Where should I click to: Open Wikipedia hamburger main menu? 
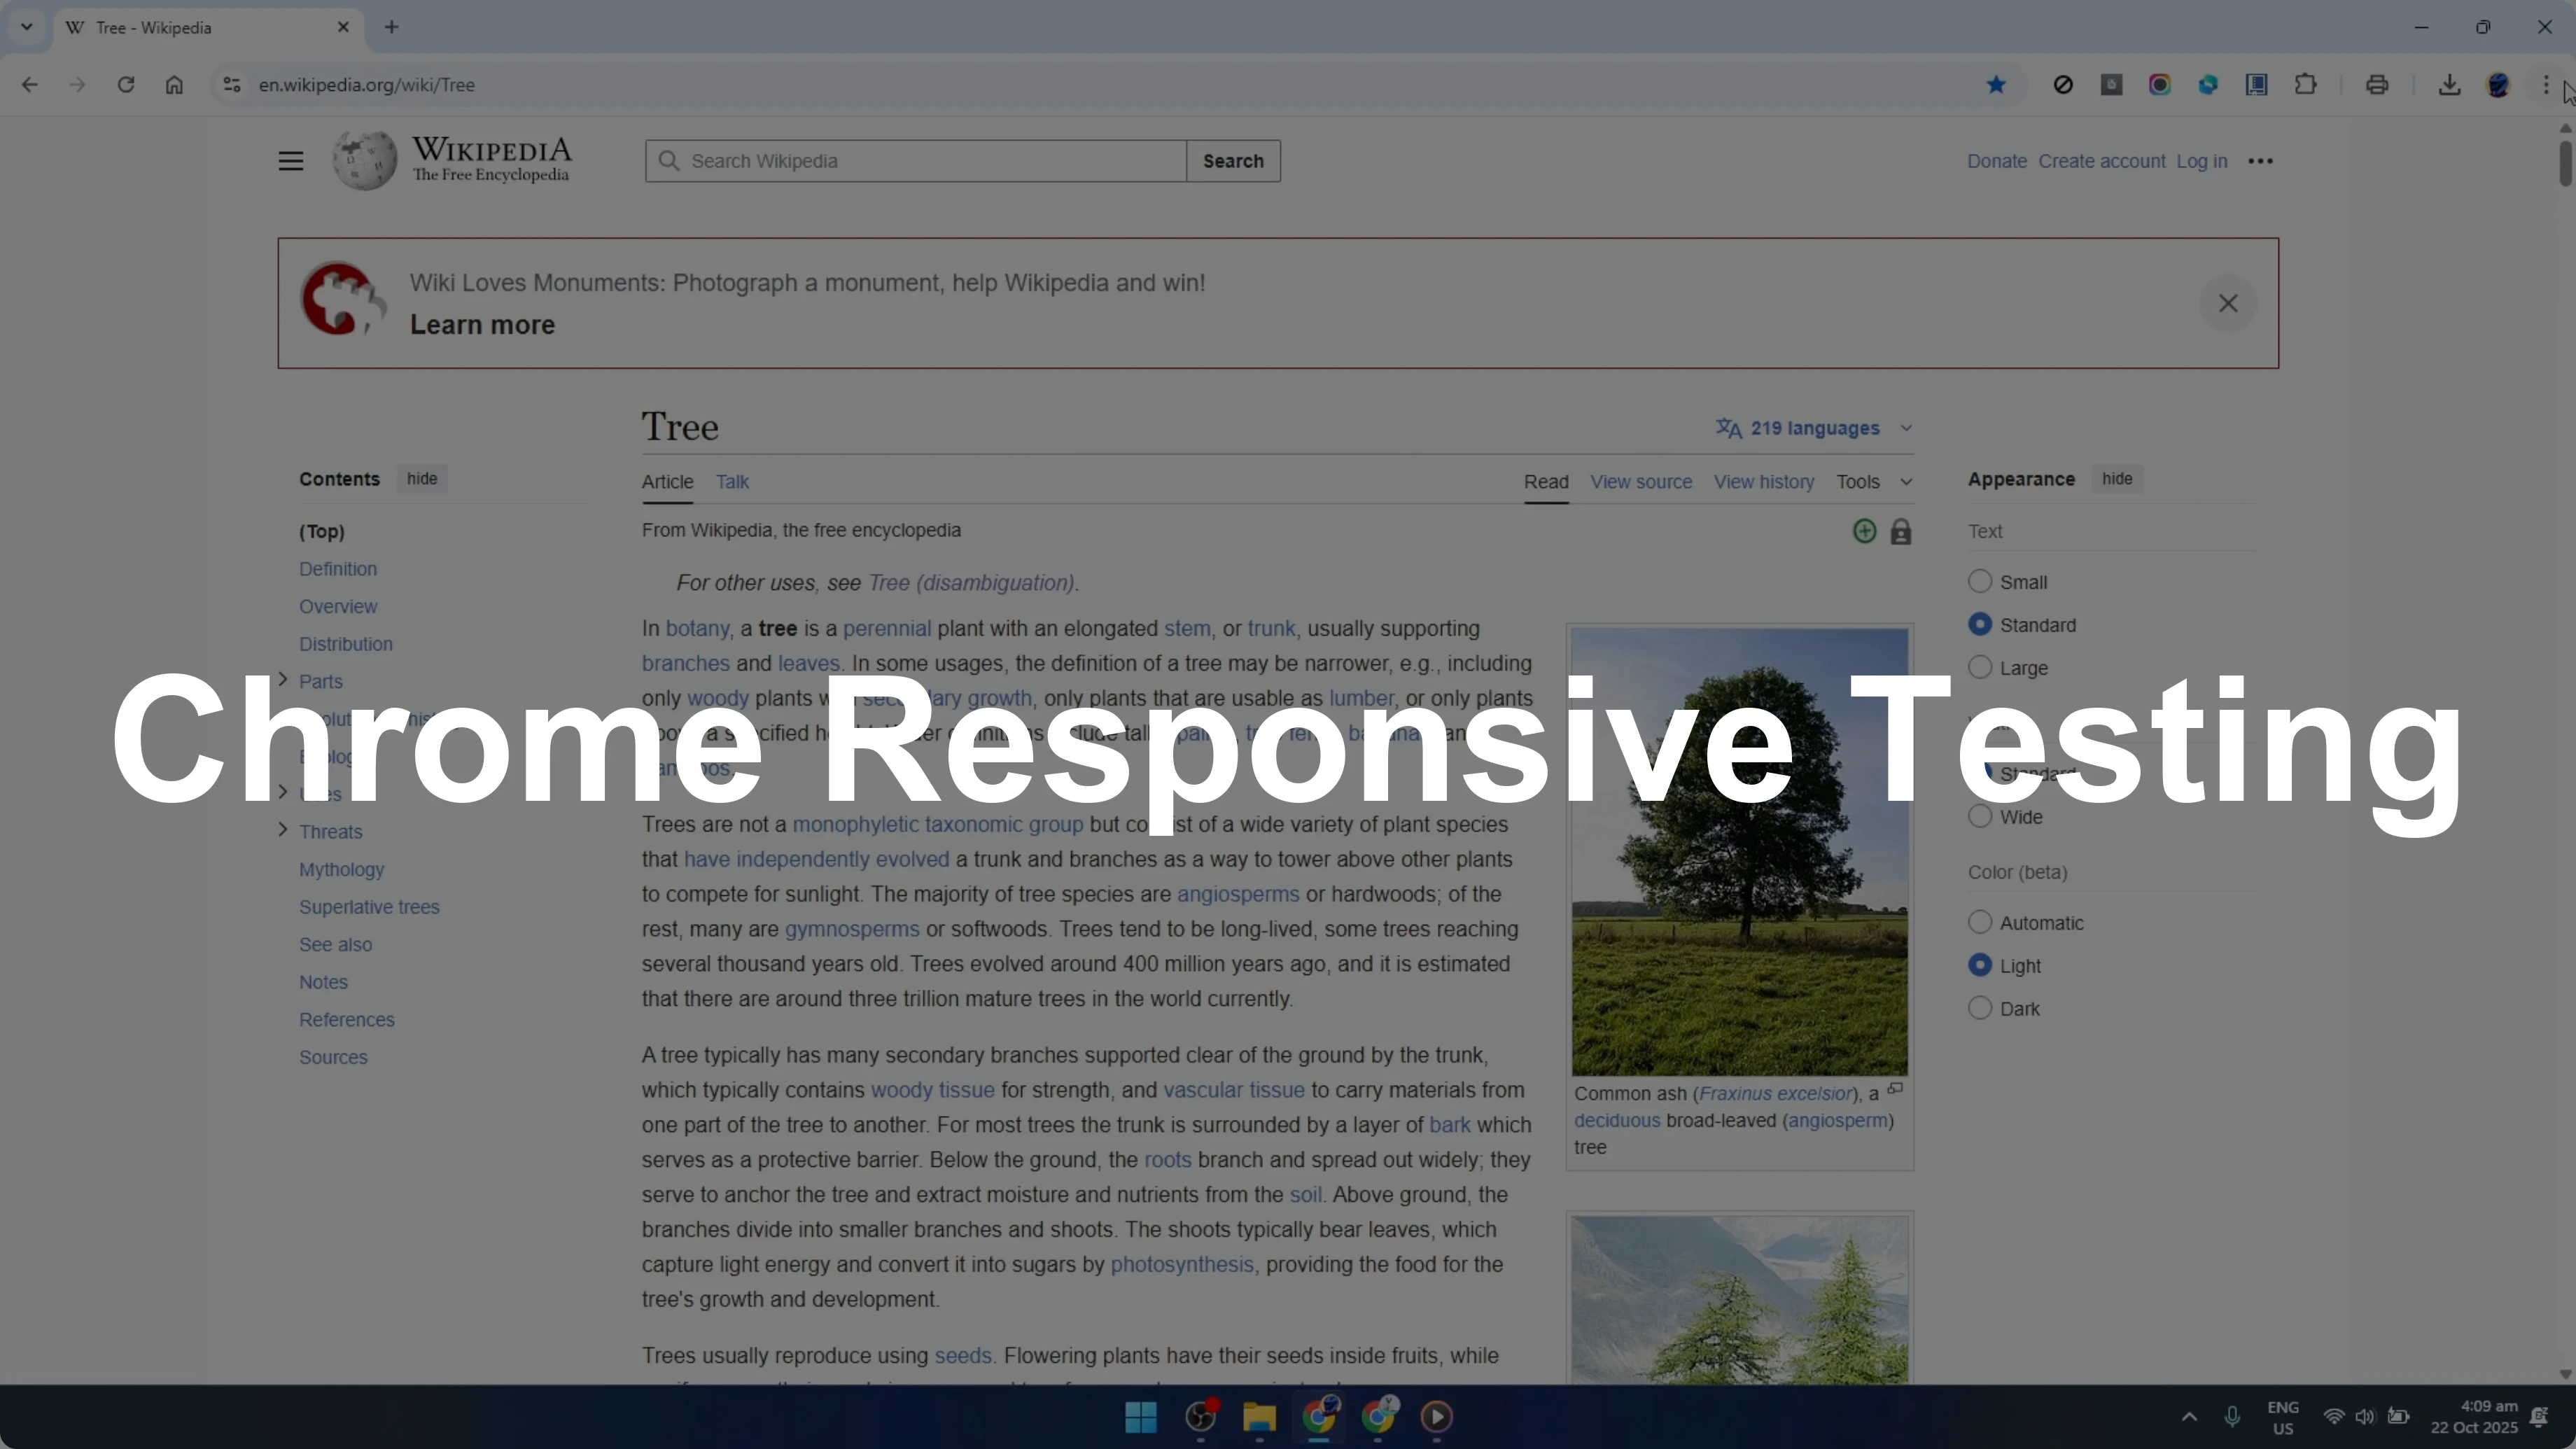(x=291, y=161)
